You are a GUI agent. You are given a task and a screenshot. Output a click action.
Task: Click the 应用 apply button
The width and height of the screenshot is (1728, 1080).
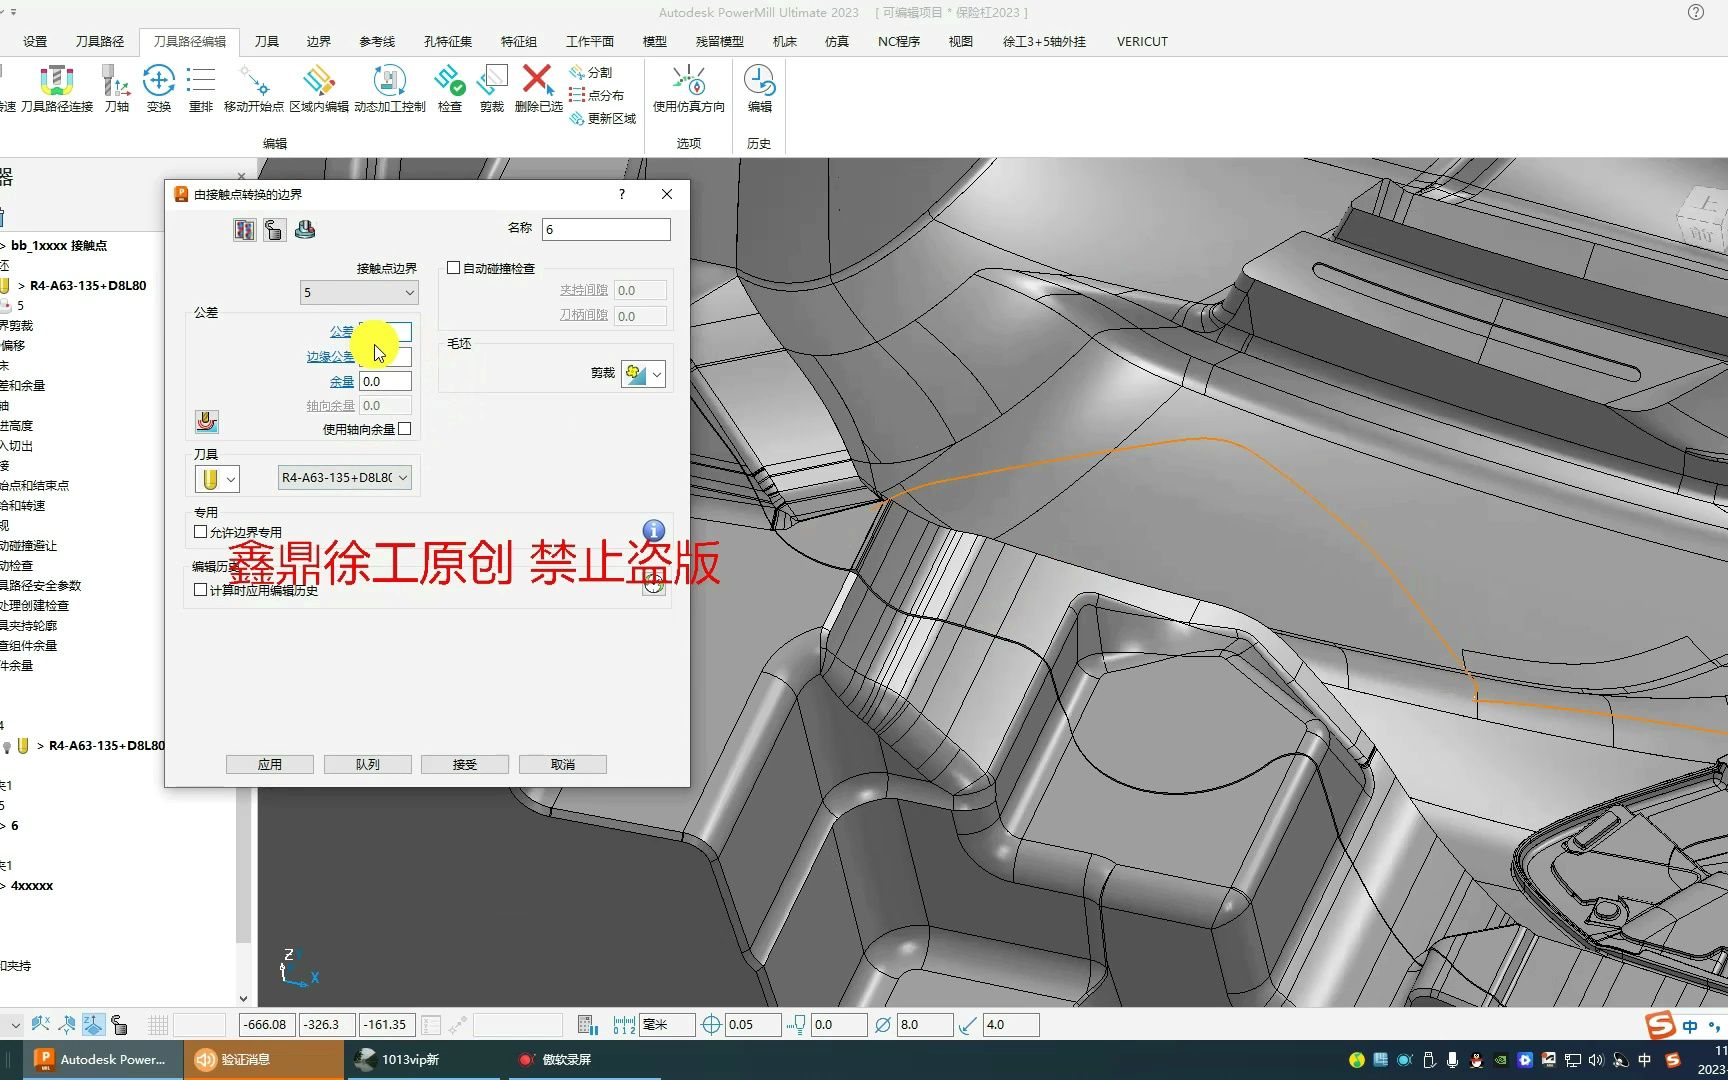[270, 764]
